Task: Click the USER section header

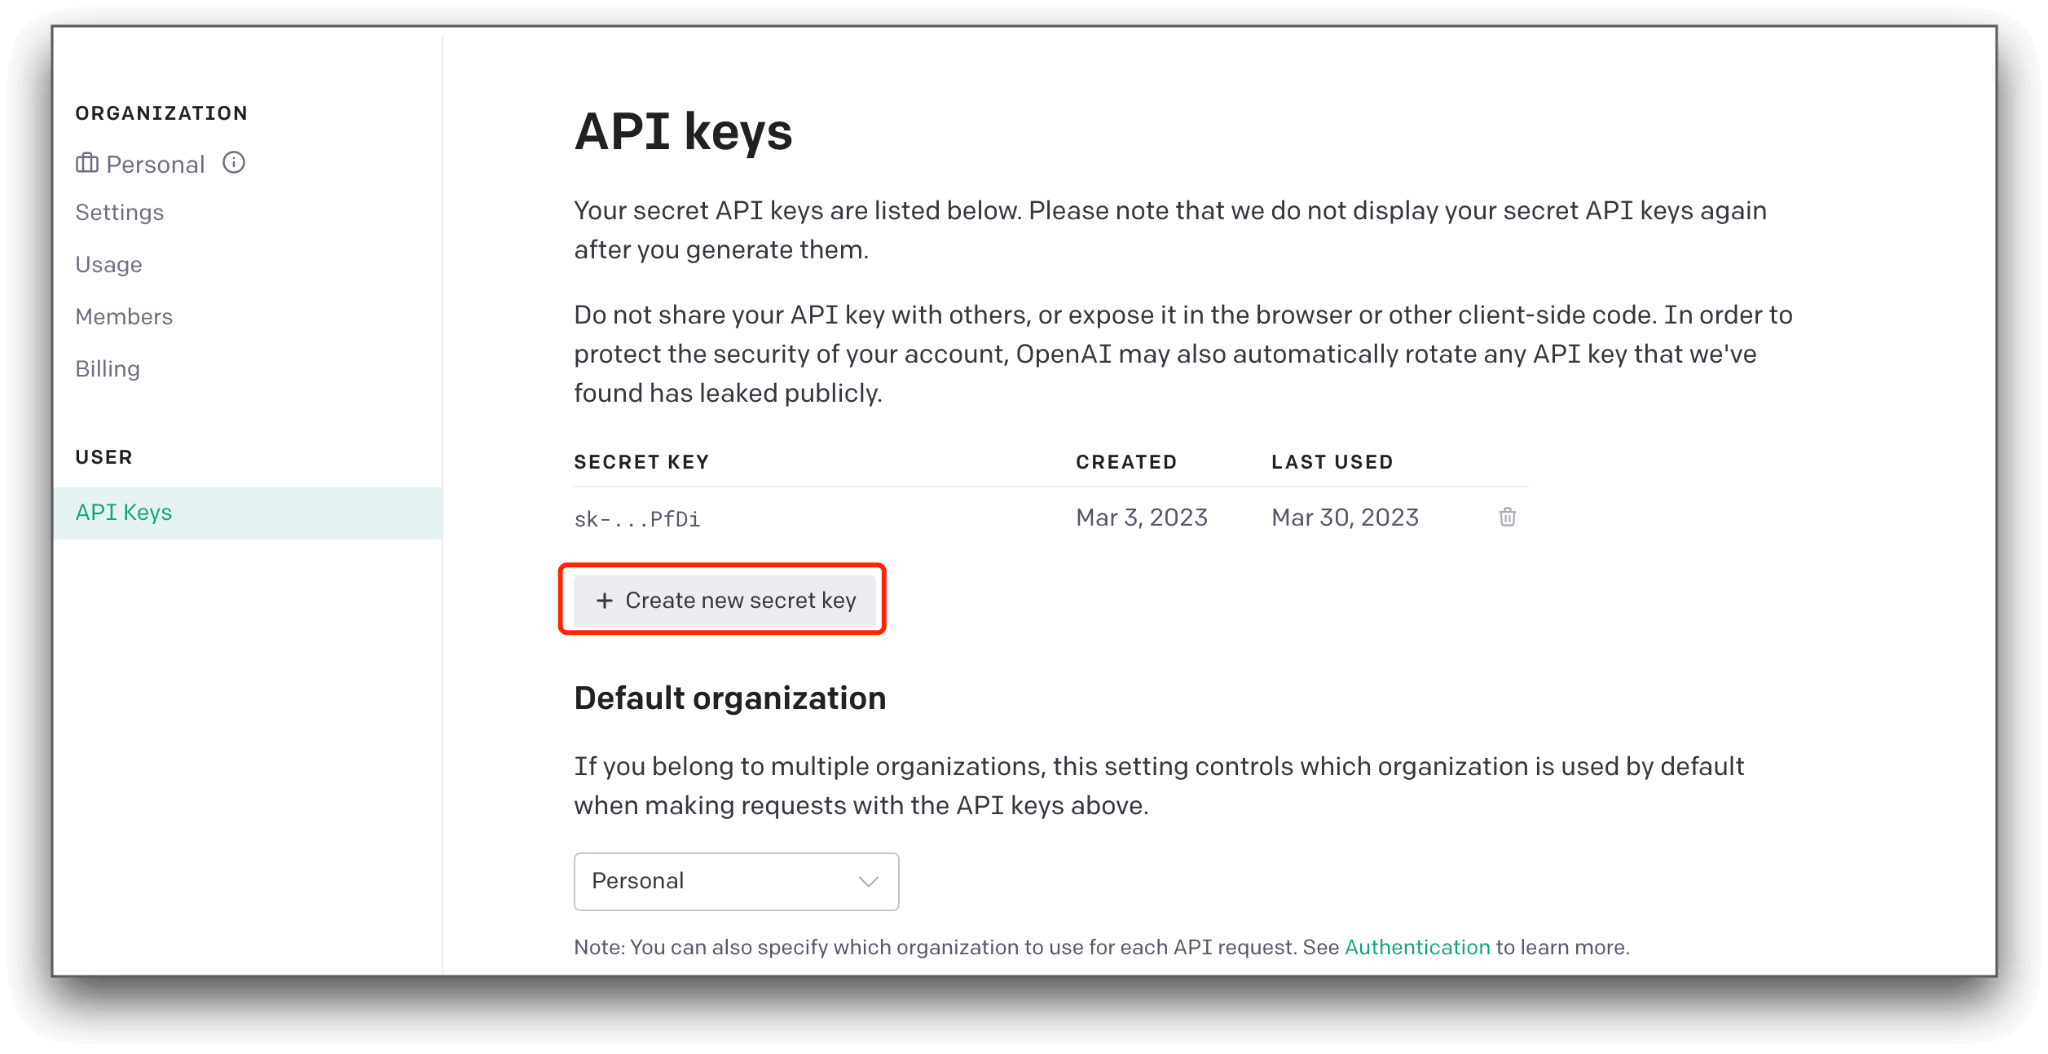Action: point(103,457)
